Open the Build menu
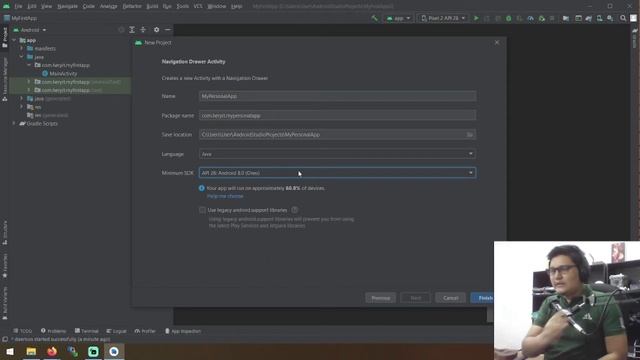The image size is (640, 360). coord(152,6)
